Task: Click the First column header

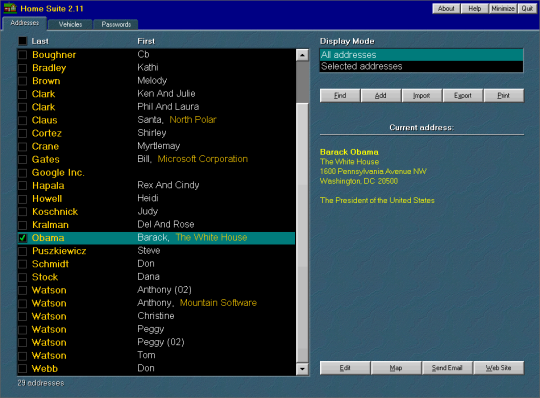Action: pyautogui.click(x=146, y=41)
